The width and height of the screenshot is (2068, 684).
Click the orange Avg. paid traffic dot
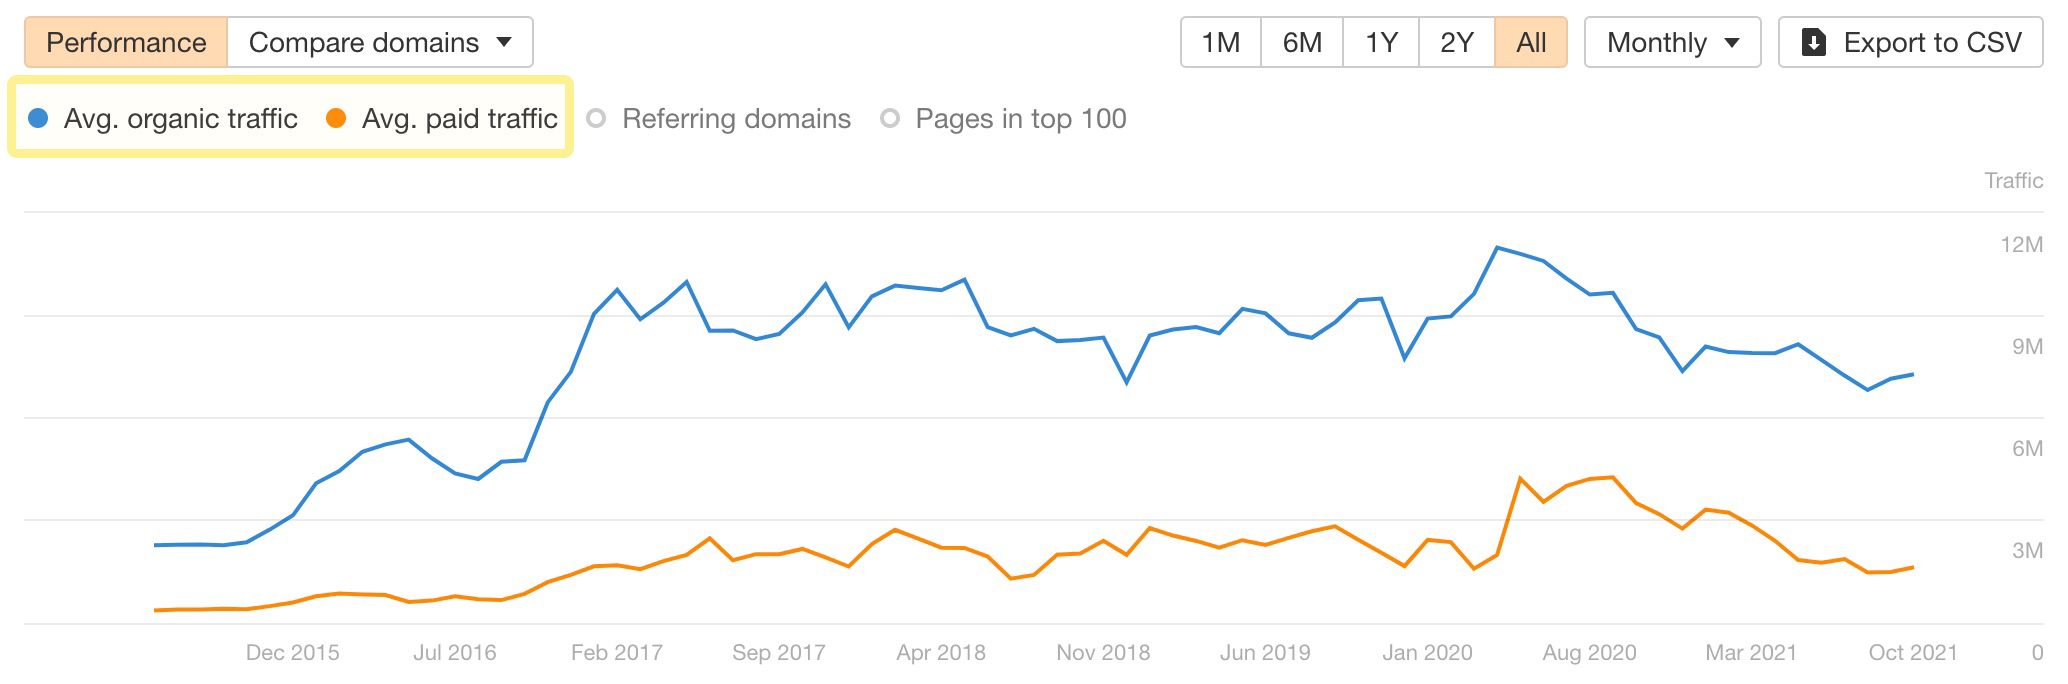(336, 119)
